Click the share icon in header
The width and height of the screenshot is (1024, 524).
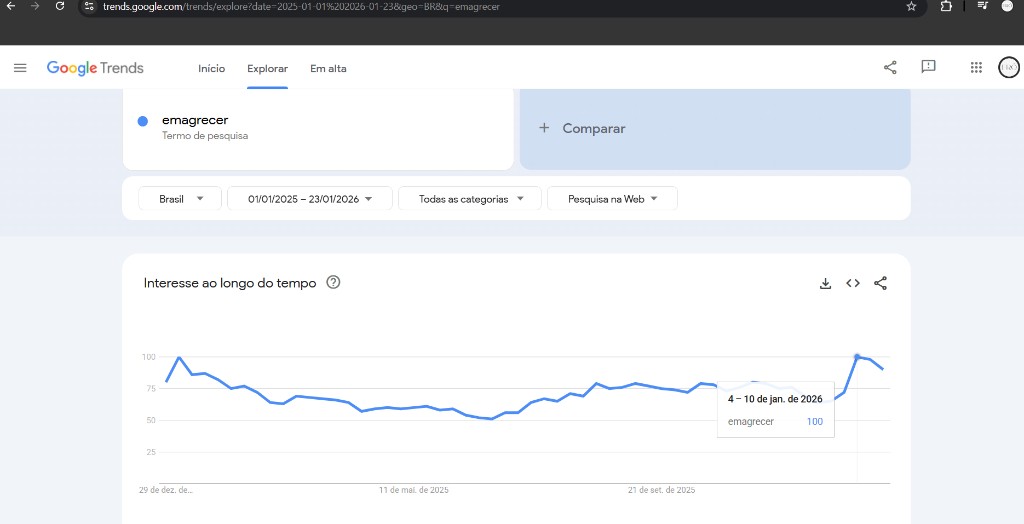890,68
